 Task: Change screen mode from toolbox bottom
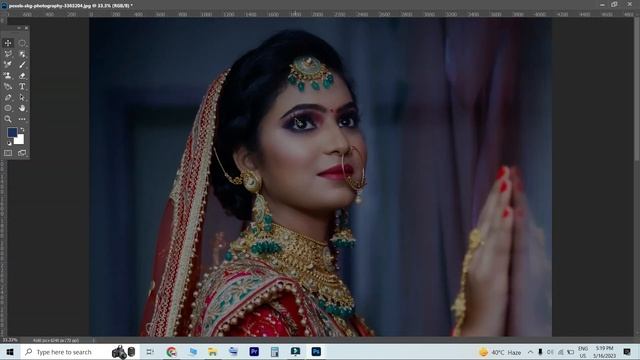(22, 153)
